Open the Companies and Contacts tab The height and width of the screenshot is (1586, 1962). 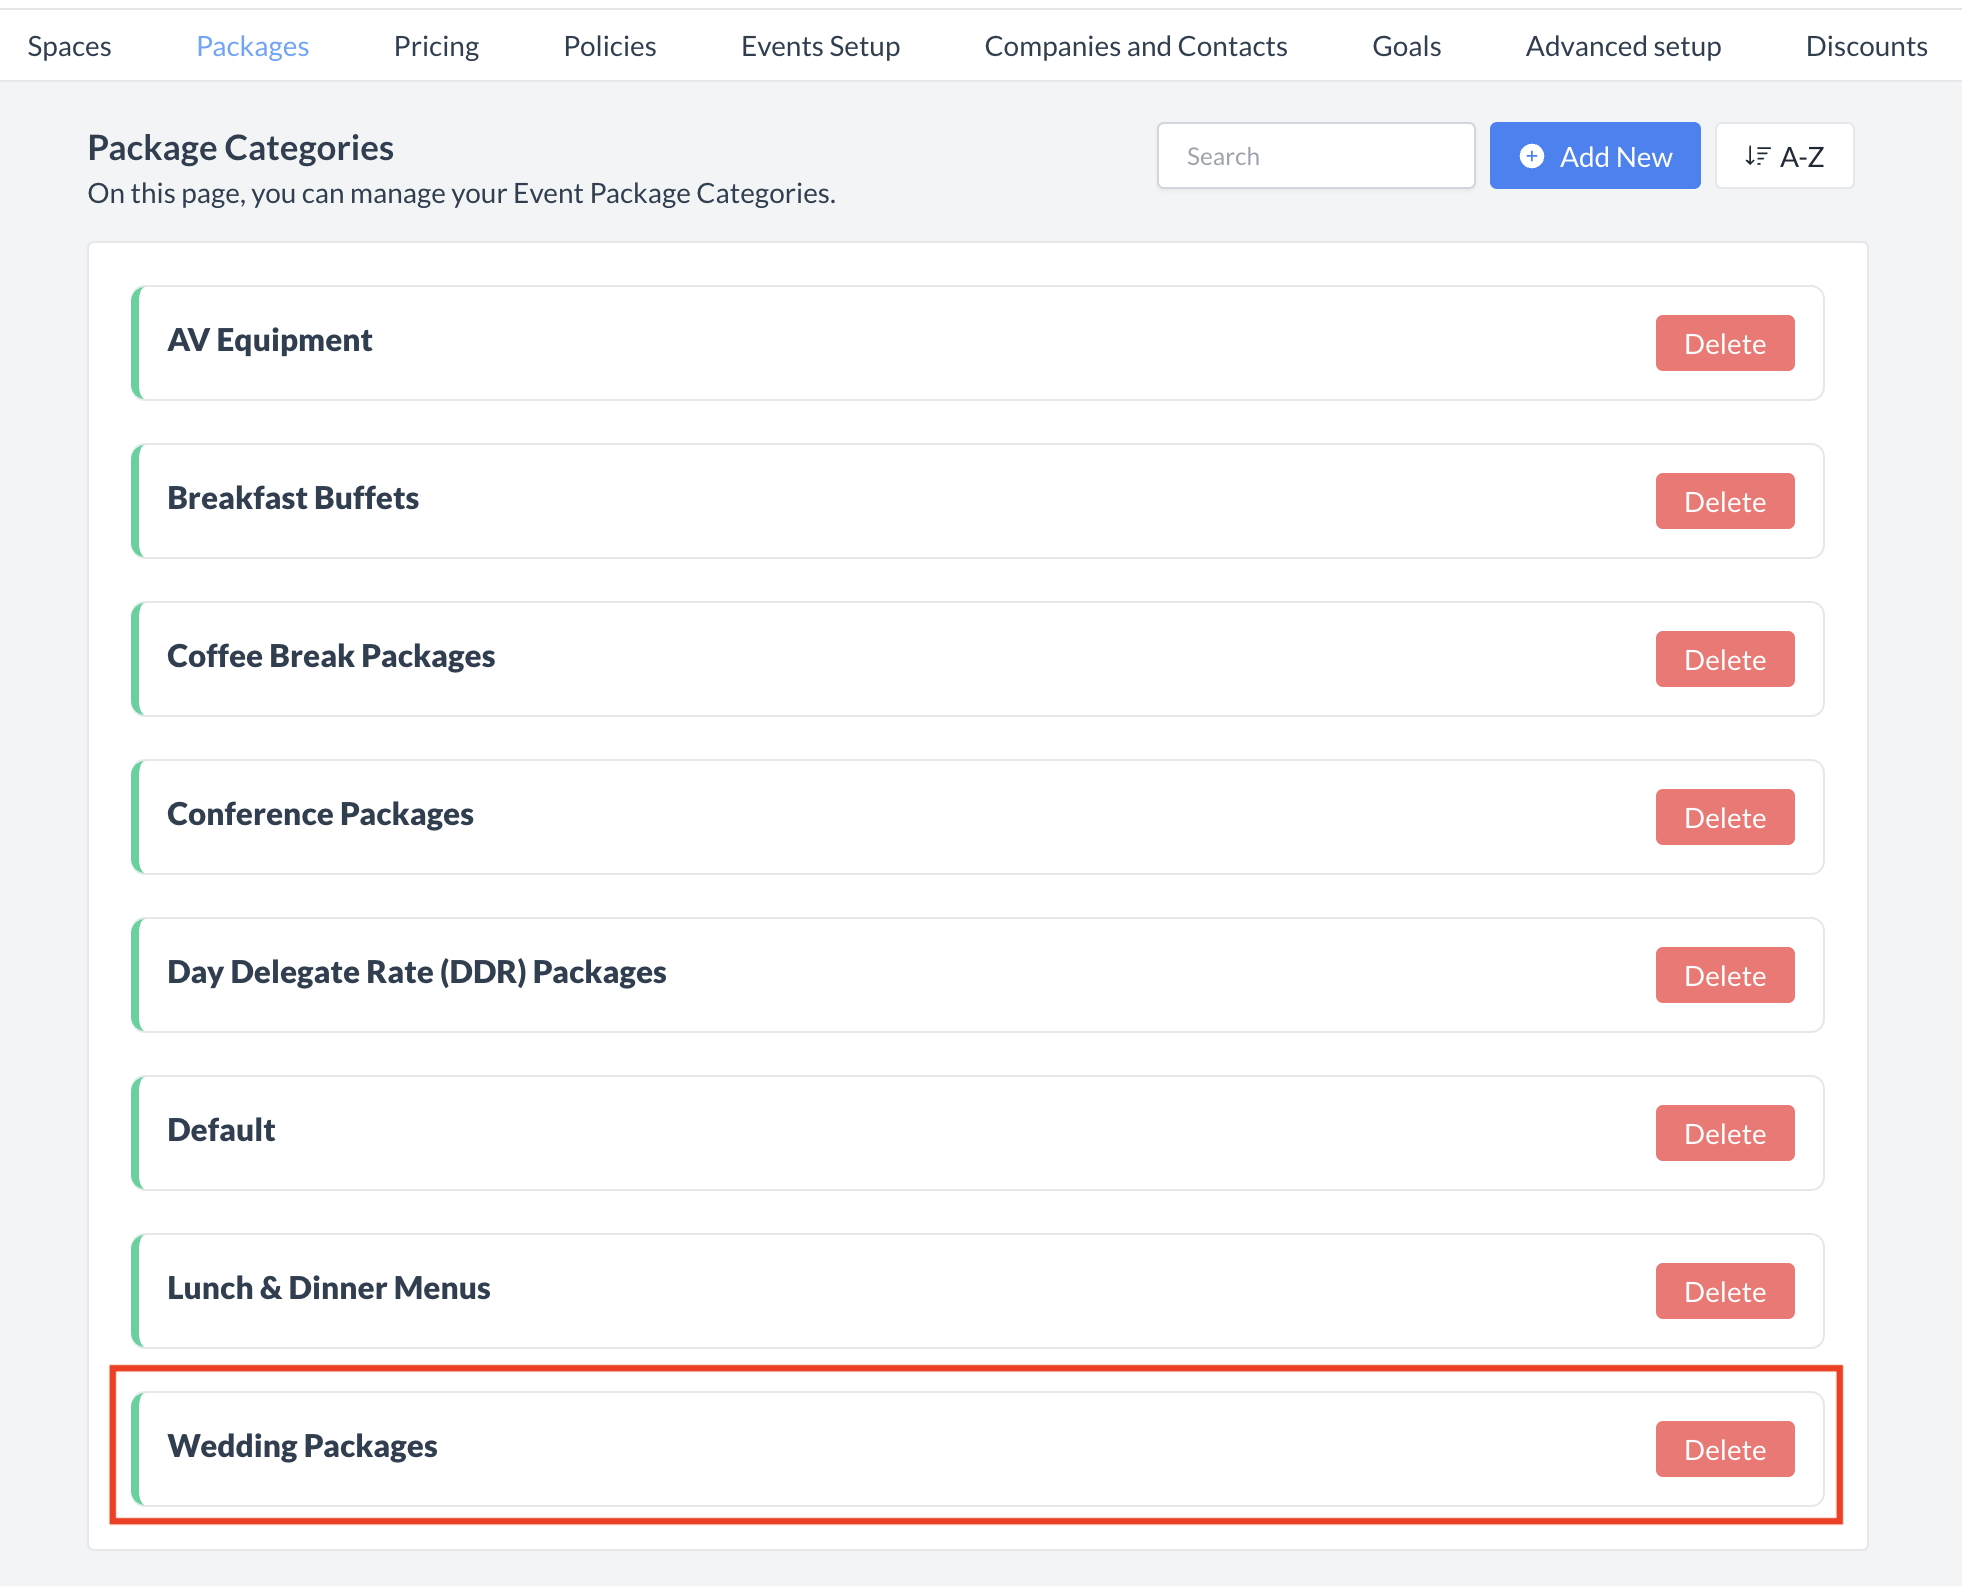[x=1136, y=45]
